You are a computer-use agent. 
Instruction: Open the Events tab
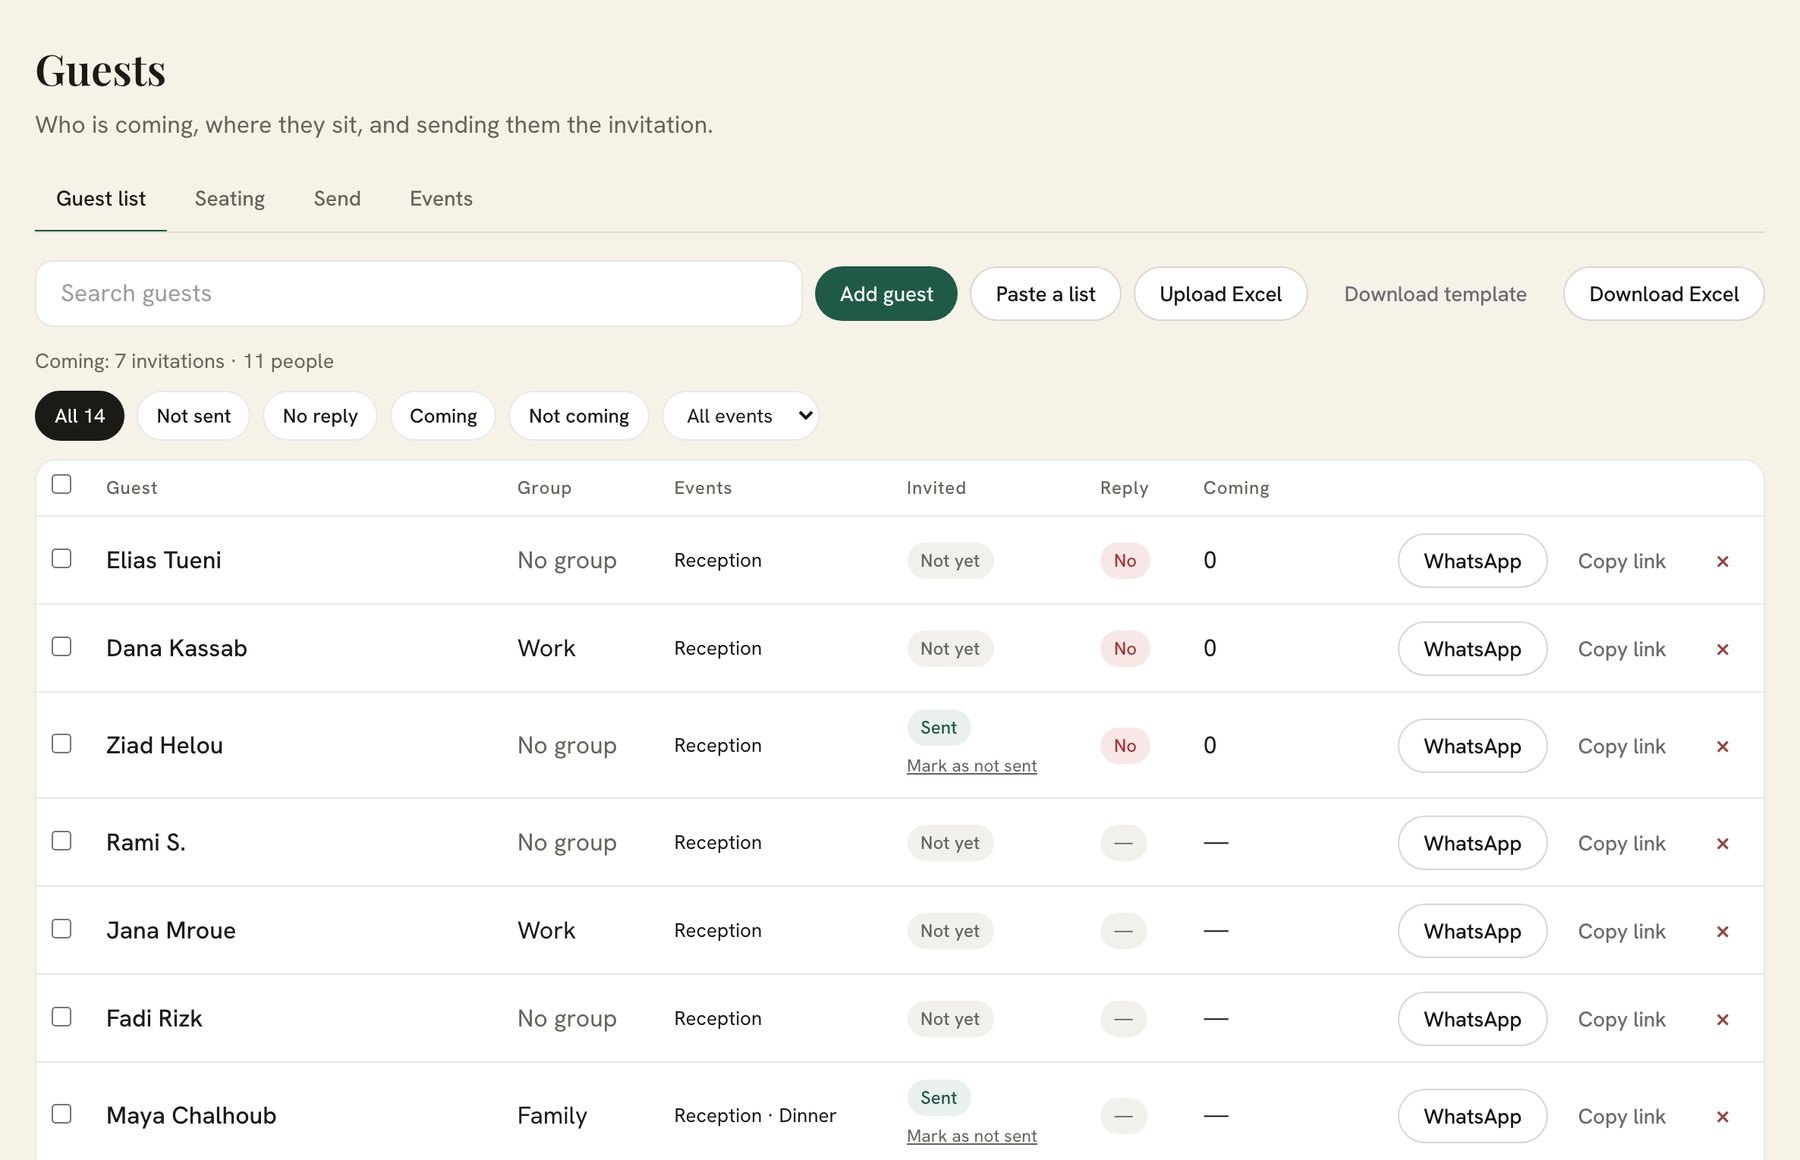point(441,199)
